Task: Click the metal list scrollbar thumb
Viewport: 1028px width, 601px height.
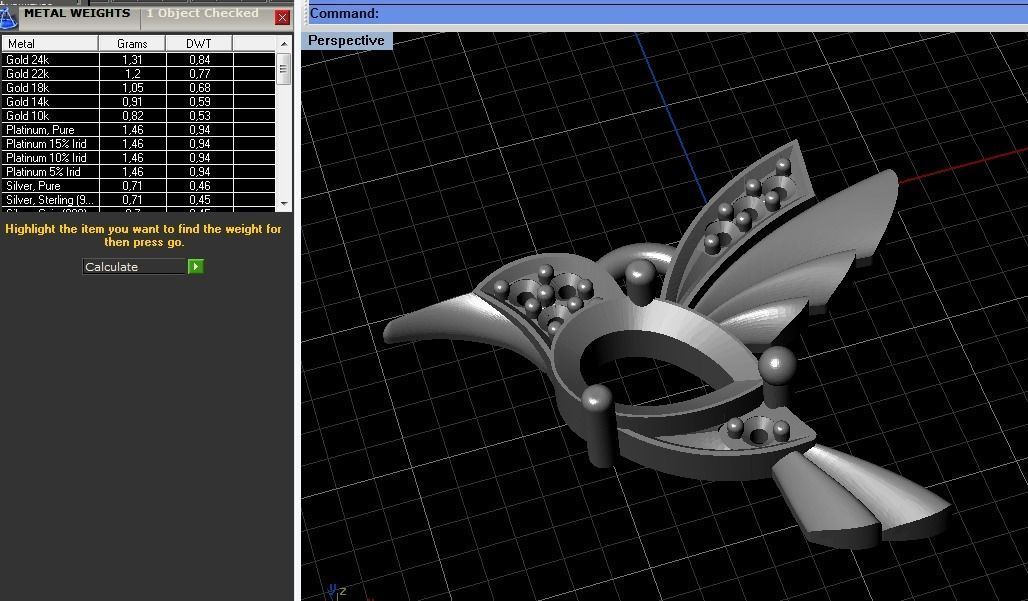Action: (x=284, y=68)
